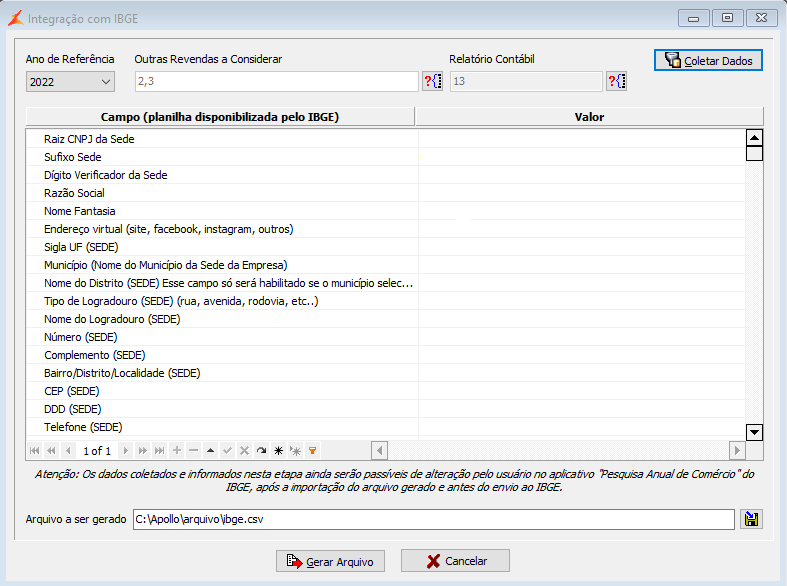Jump to prior page of records
The image size is (787, 586).
(51, 451)
